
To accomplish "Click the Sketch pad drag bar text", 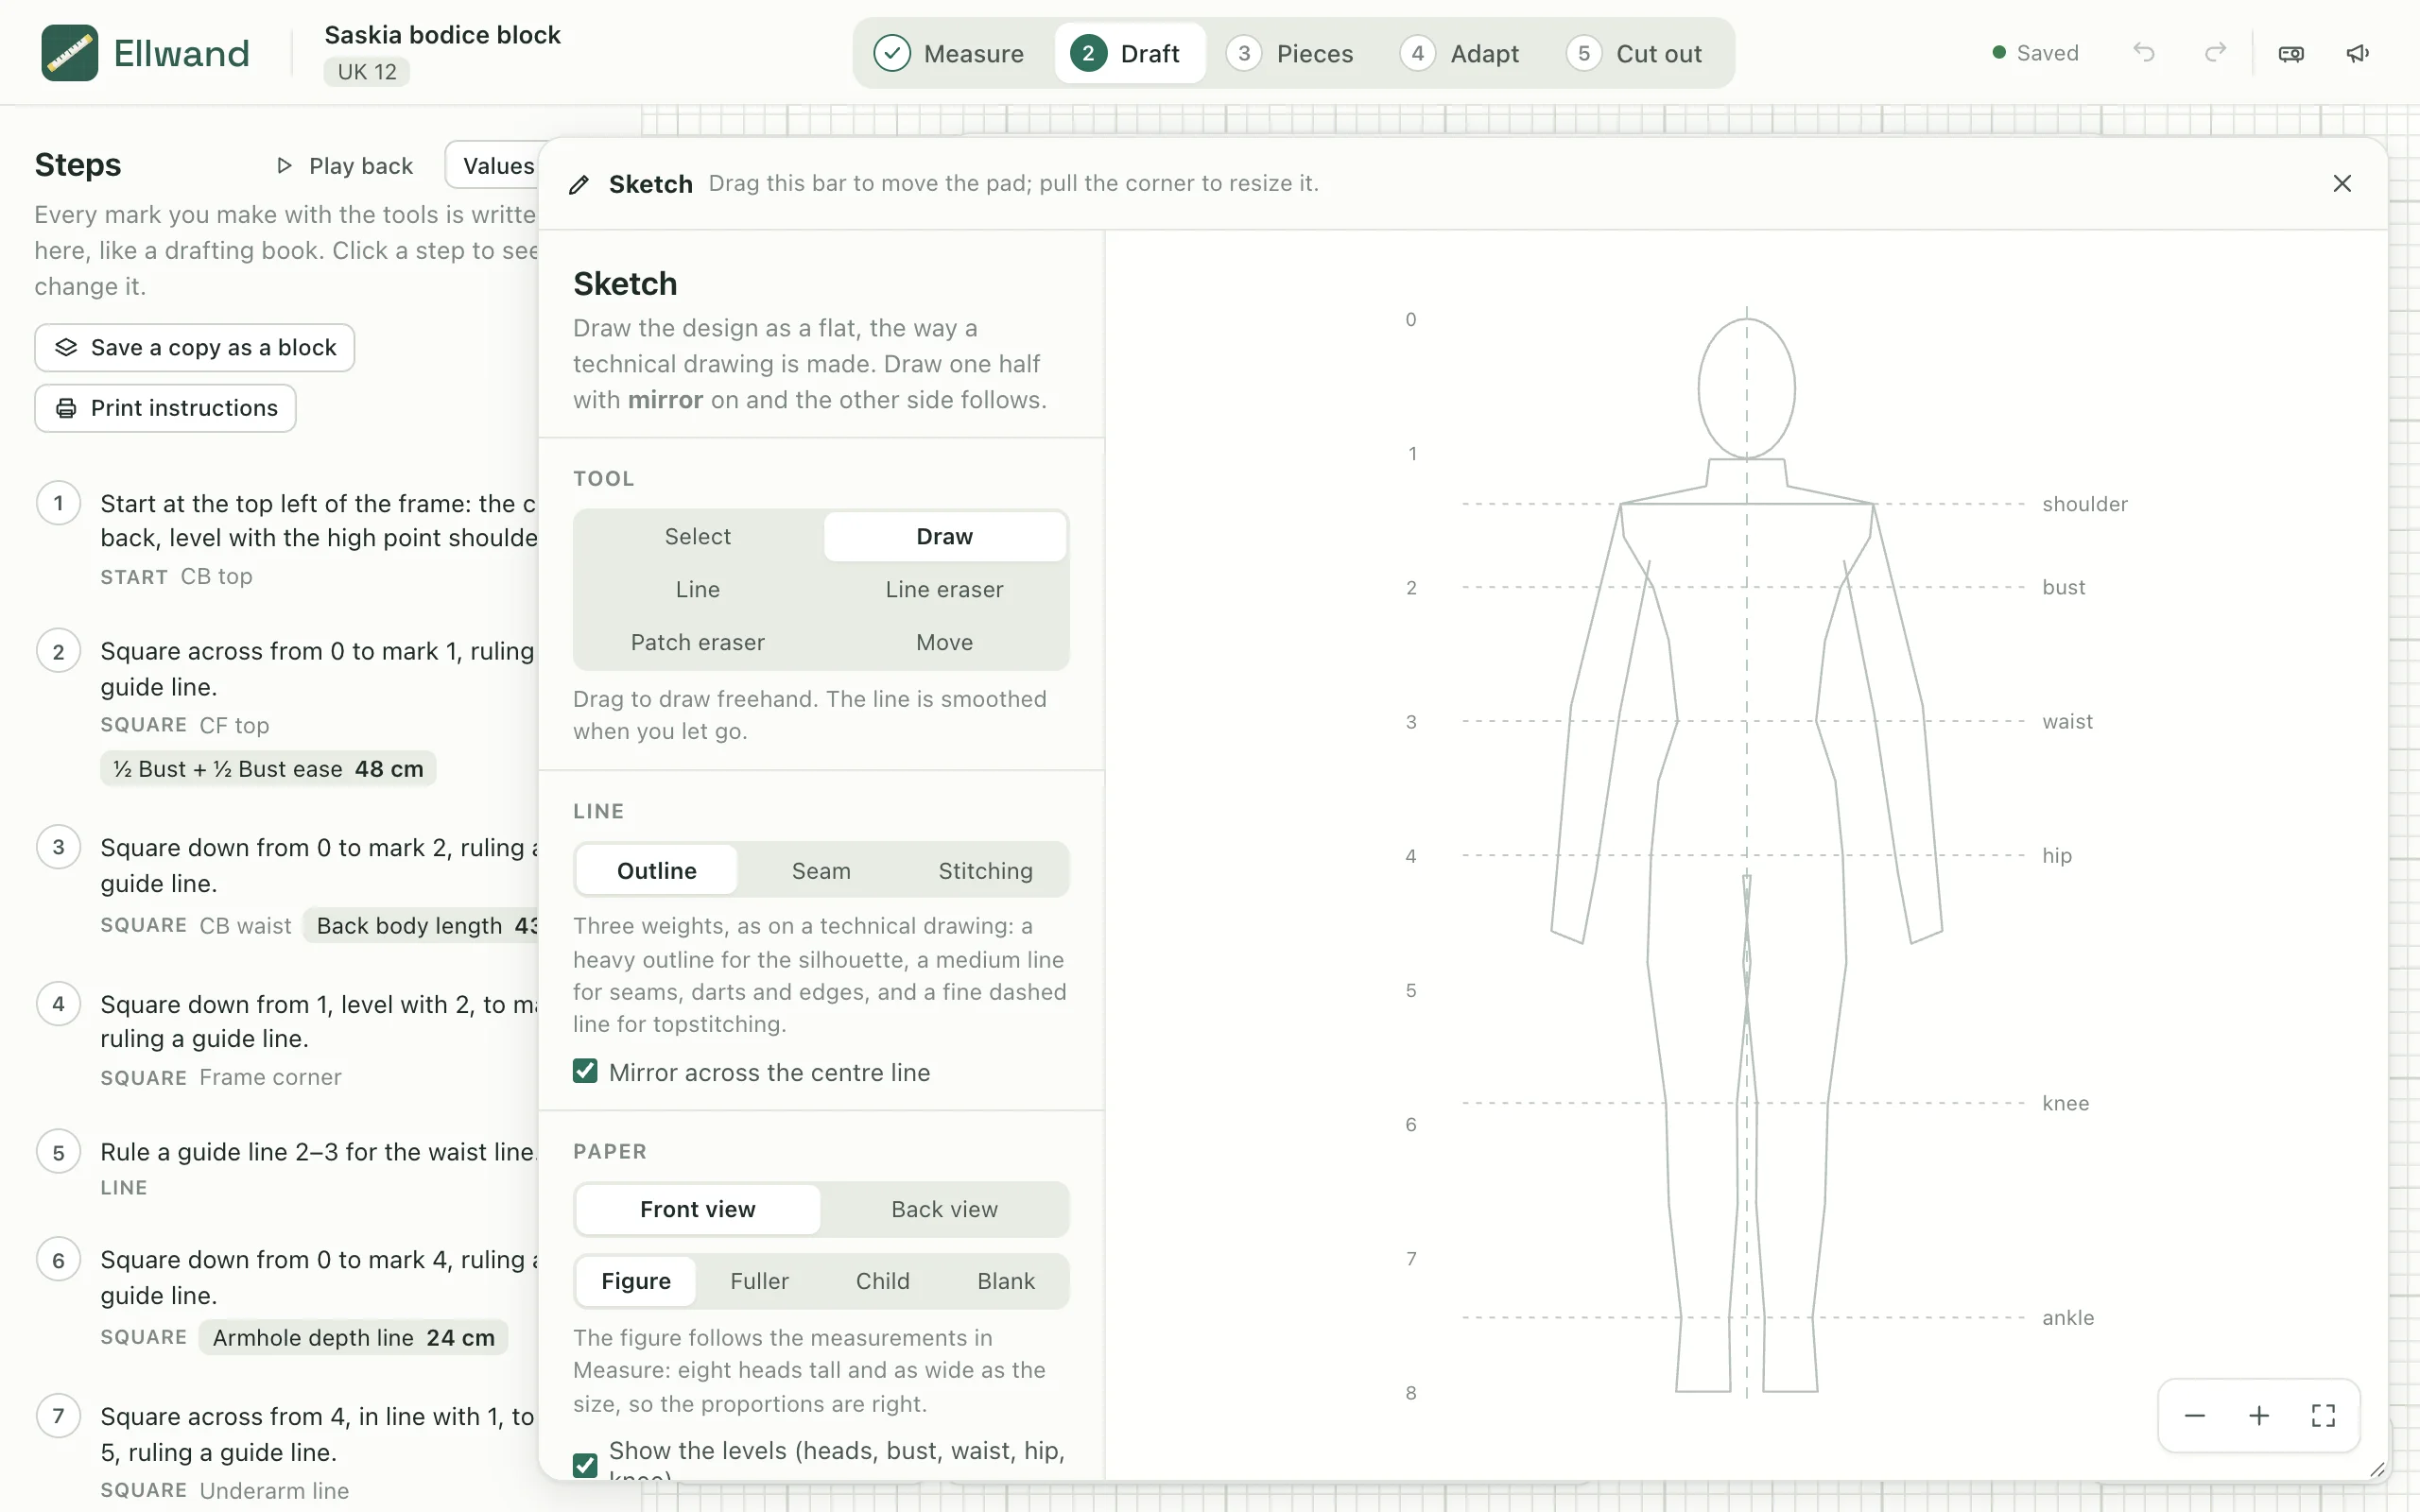I will coord(1013,184).
